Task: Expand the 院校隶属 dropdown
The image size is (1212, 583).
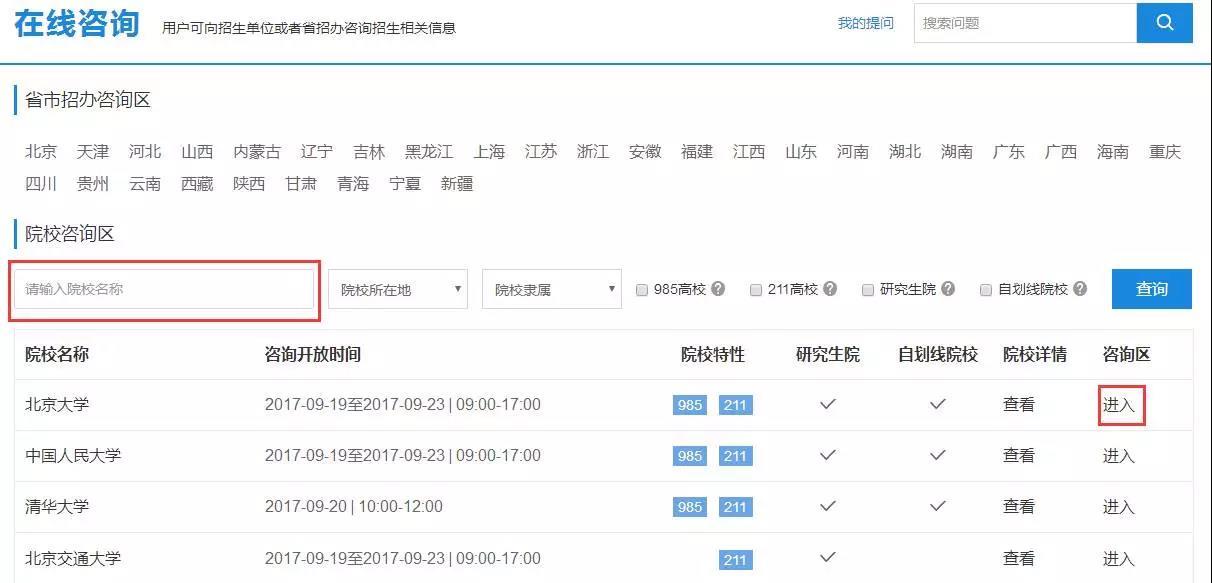Action: pyautogui.click(x=552, y=290)
